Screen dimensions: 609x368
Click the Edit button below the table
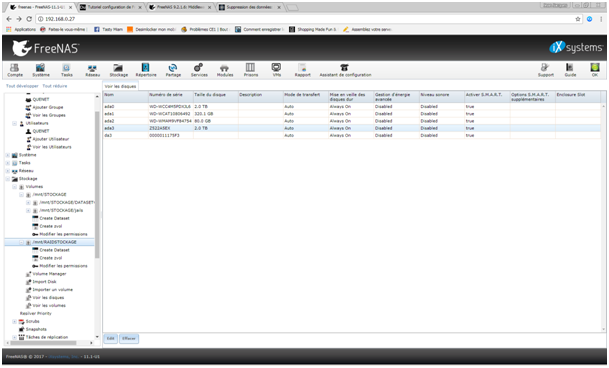coord(110,338)
